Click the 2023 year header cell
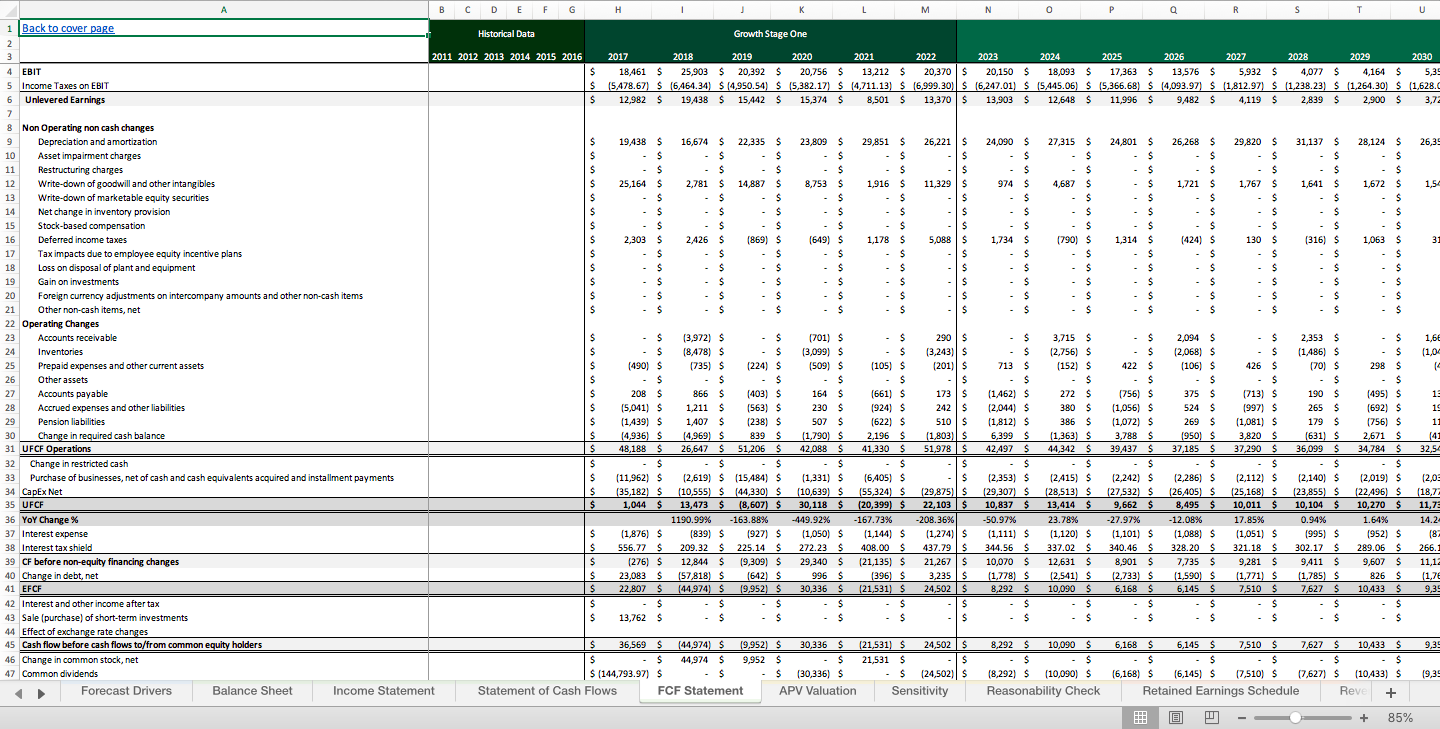Viewport: 1440px width, 729px height. point(988,57)
